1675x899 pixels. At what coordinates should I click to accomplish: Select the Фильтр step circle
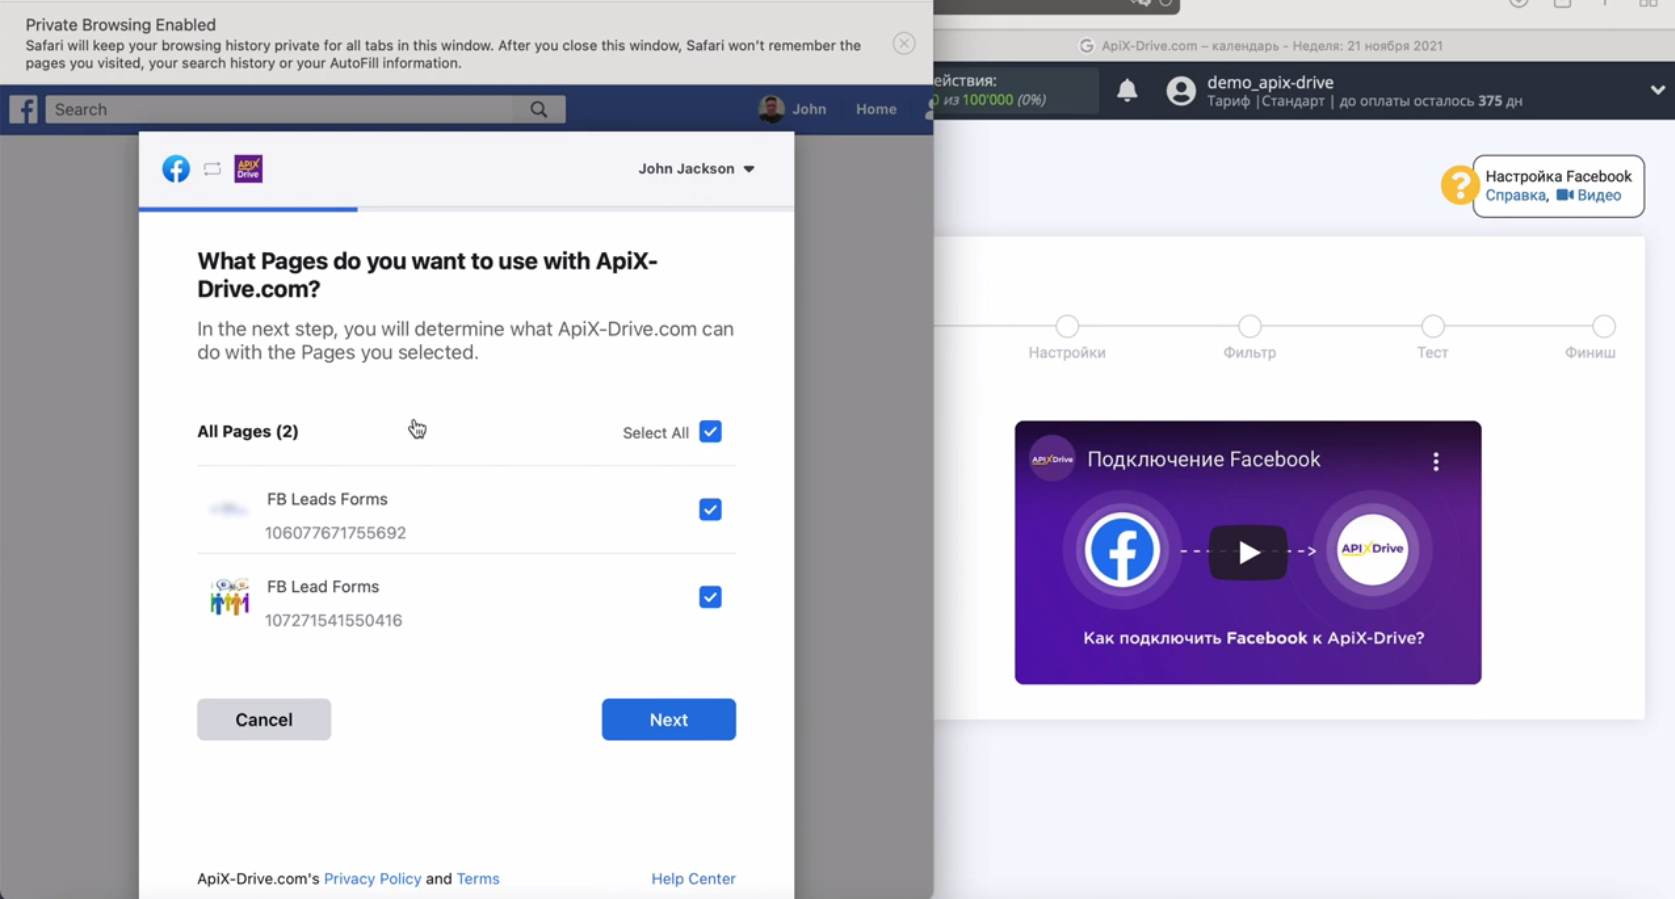click(1250, 326)
